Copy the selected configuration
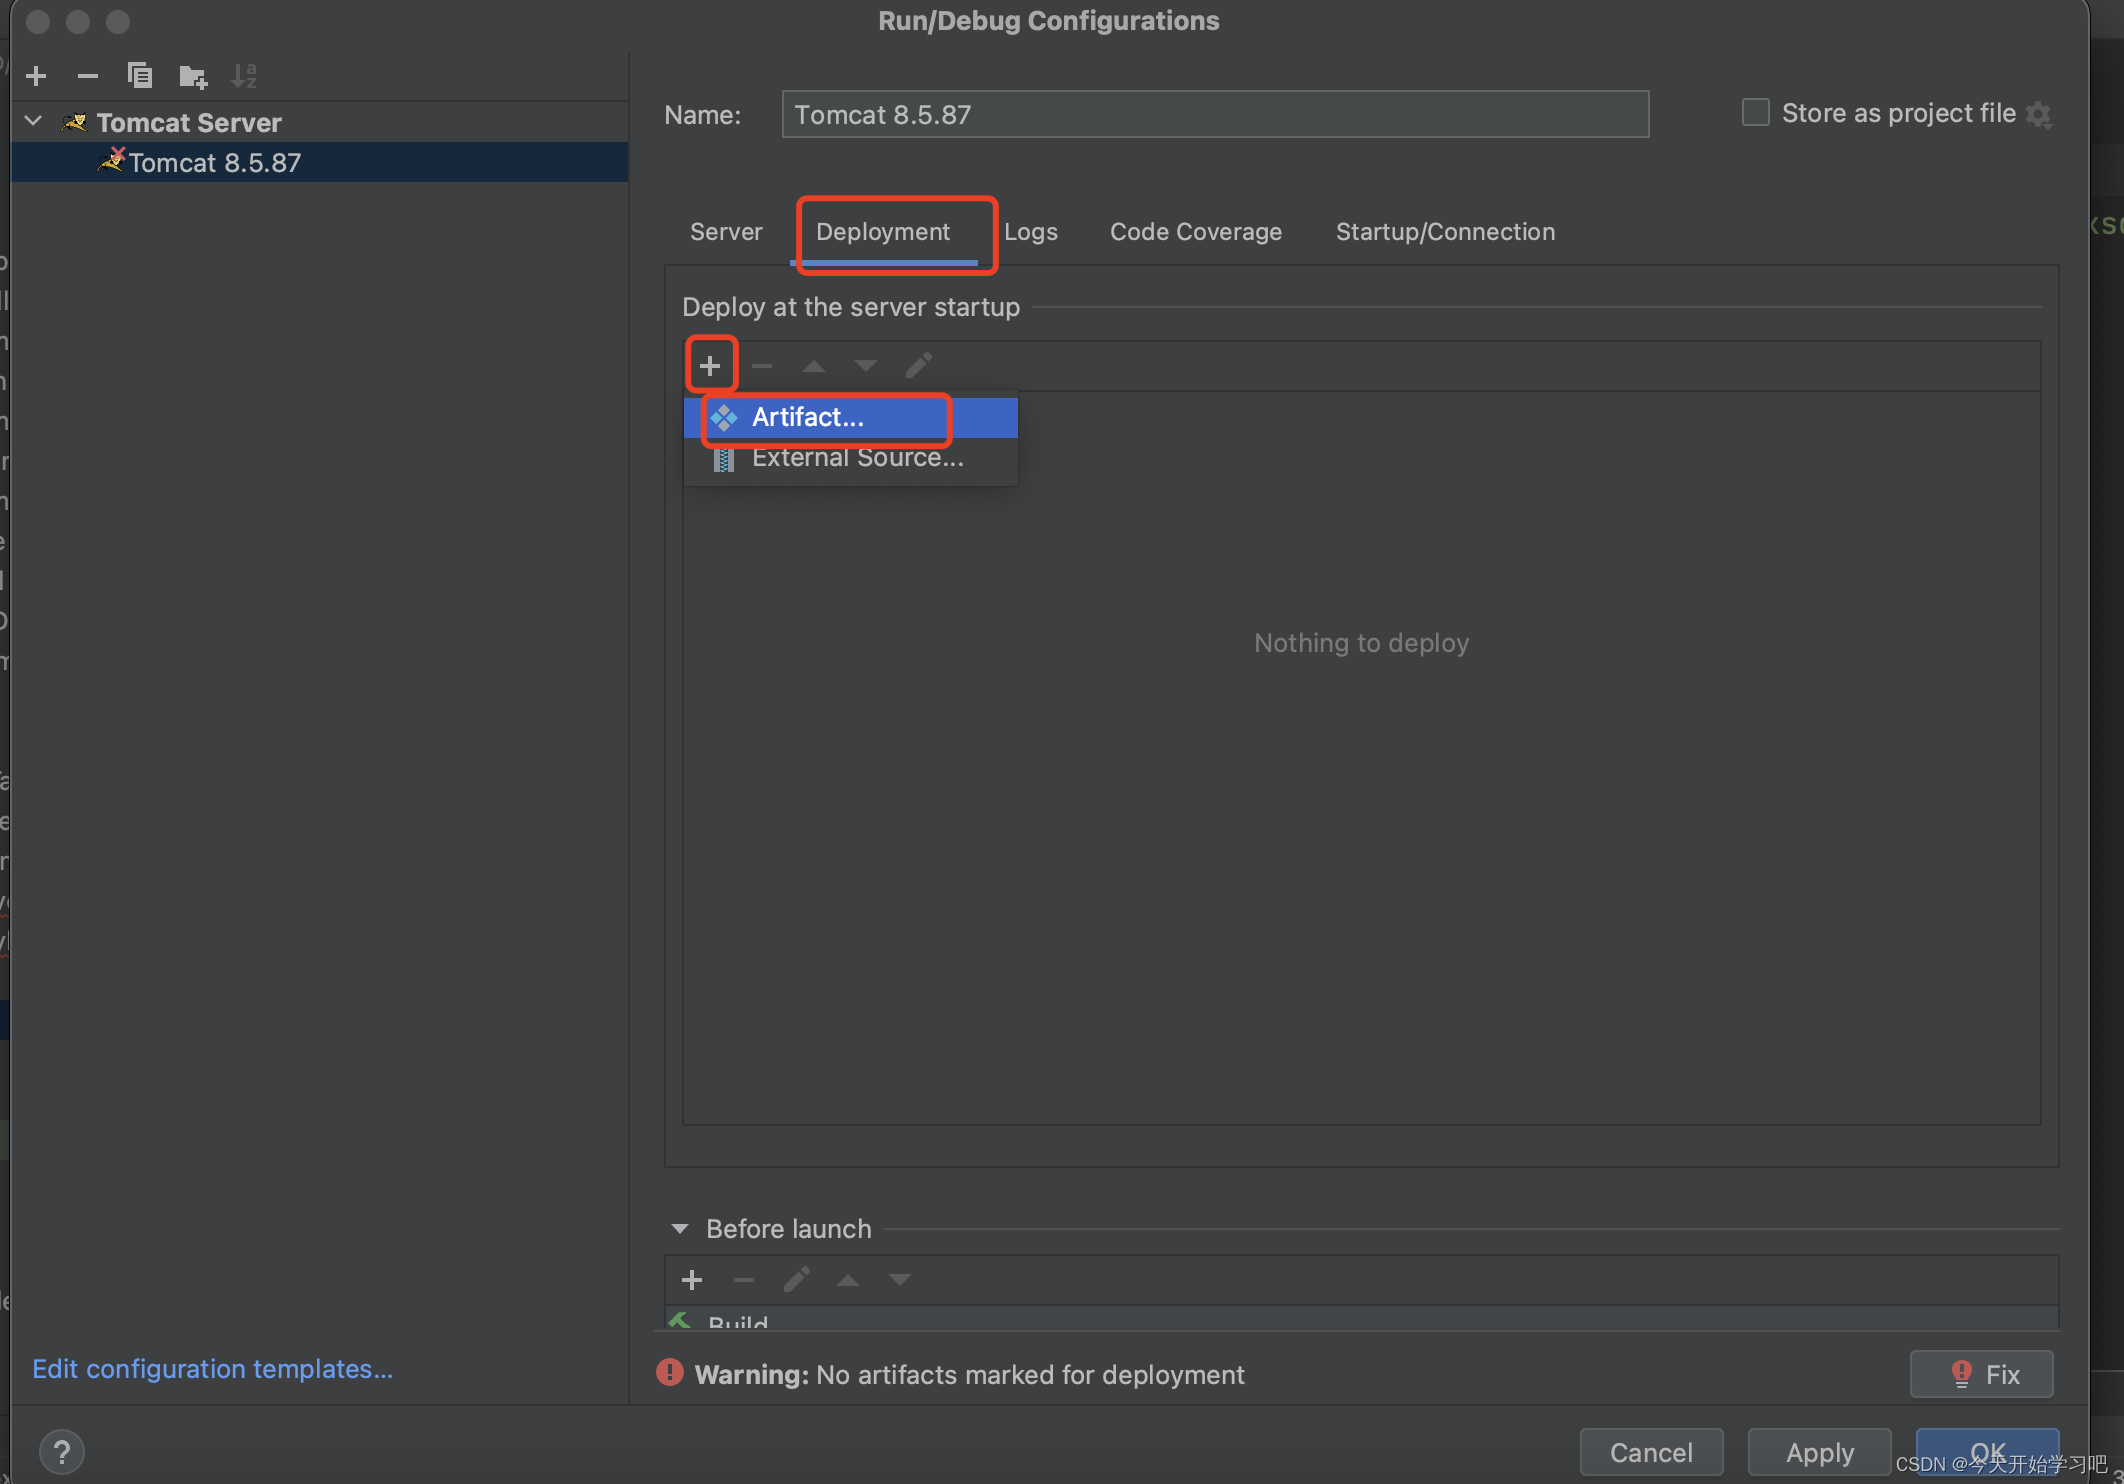The image size is (2124, 1484). pos(140,76)
